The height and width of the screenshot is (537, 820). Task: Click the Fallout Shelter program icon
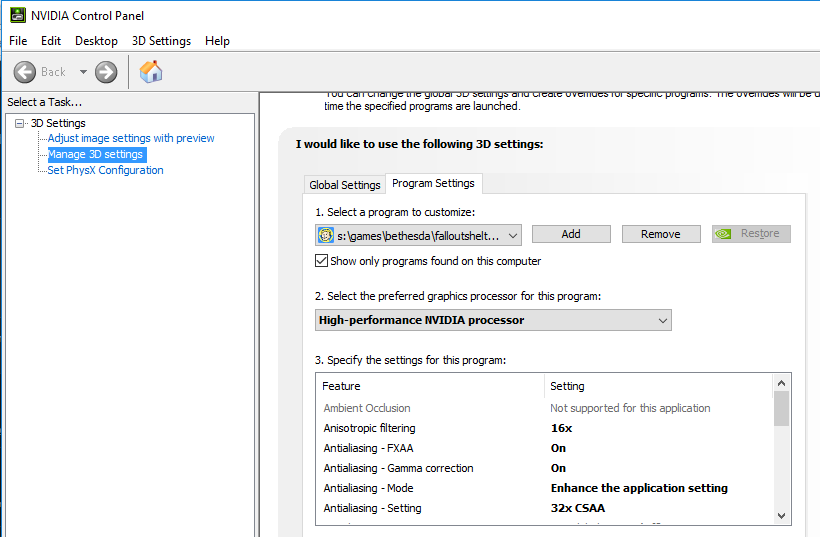point(326,235)
